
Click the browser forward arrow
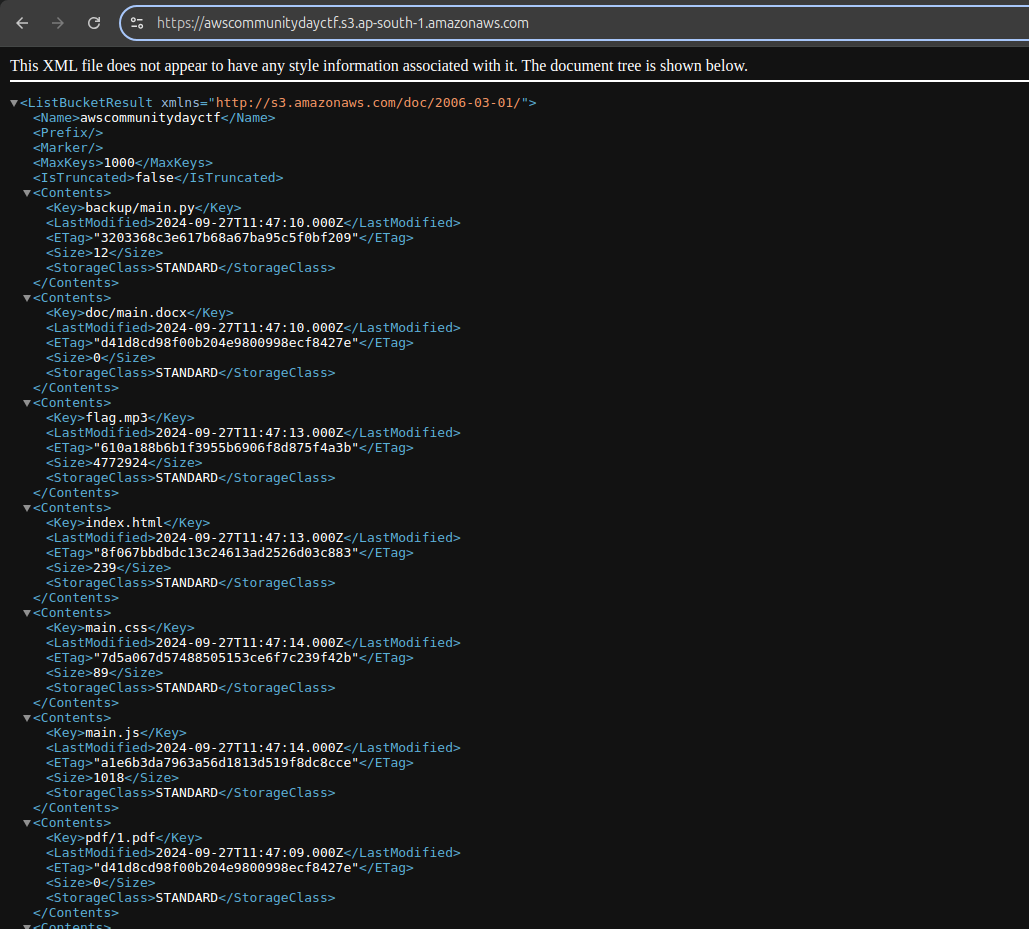pyautogui.click(x=58, y=23)
